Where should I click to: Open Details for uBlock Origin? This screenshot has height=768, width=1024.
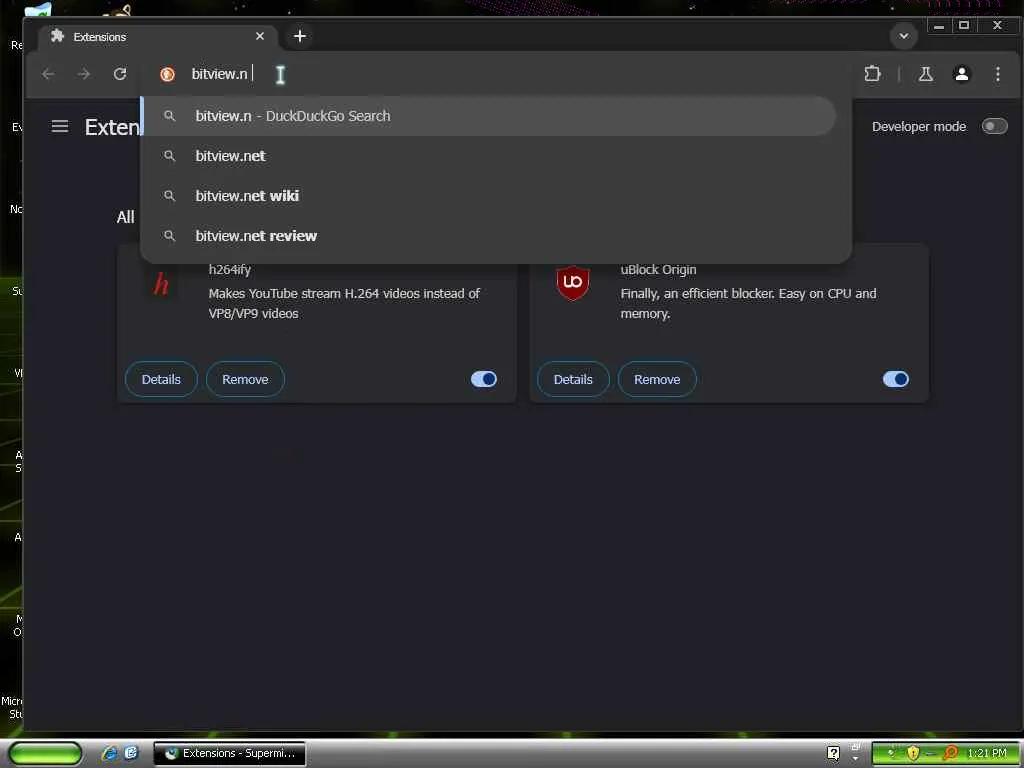click(x=573, y=379)
